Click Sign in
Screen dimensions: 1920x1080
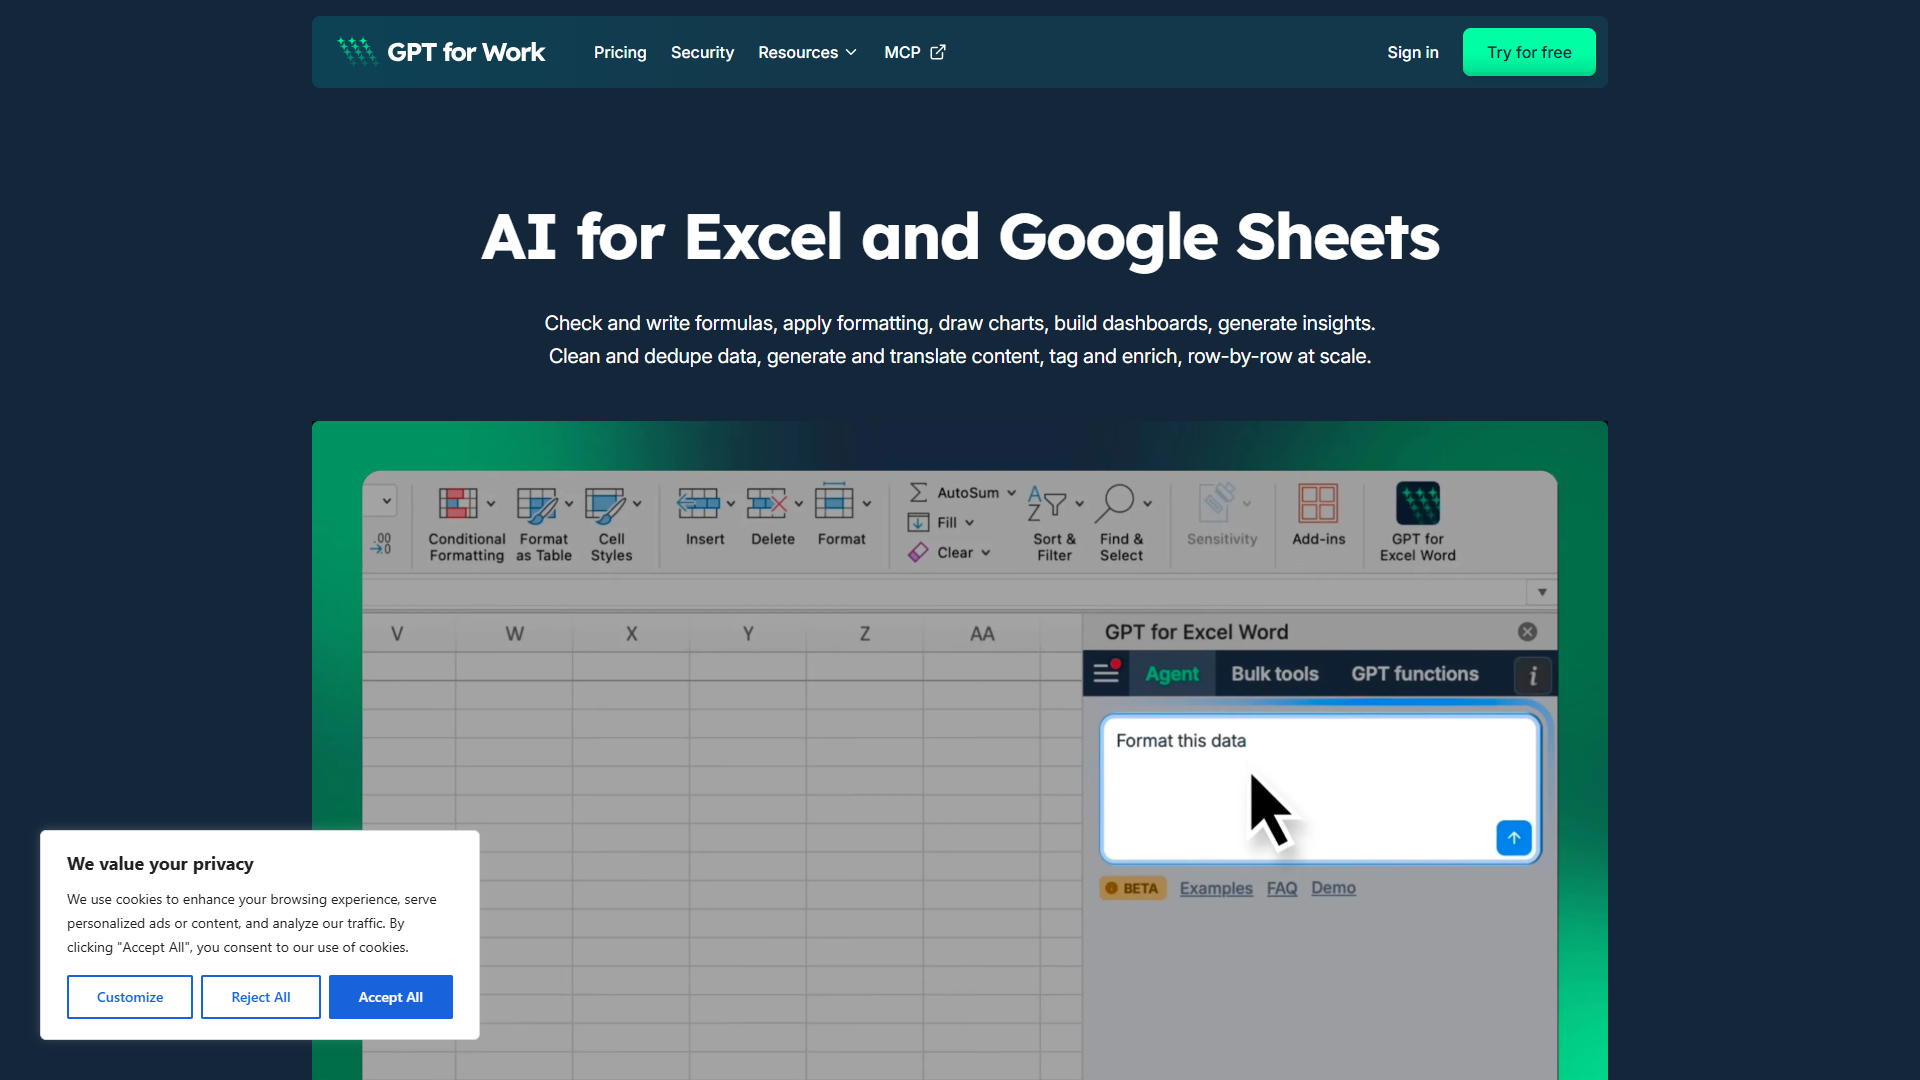coord(1413,52)
